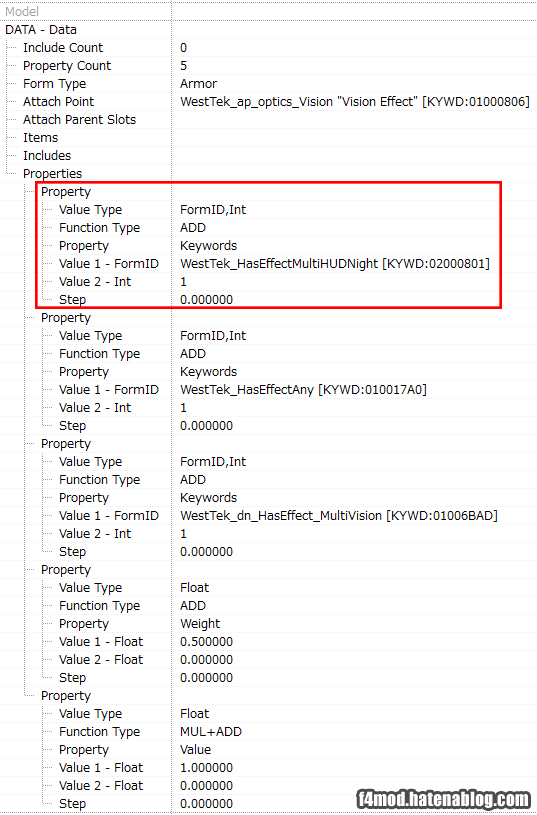Select the DATA - Data tree node
Viewport: 537px width, 815px height.
[41, 30]
